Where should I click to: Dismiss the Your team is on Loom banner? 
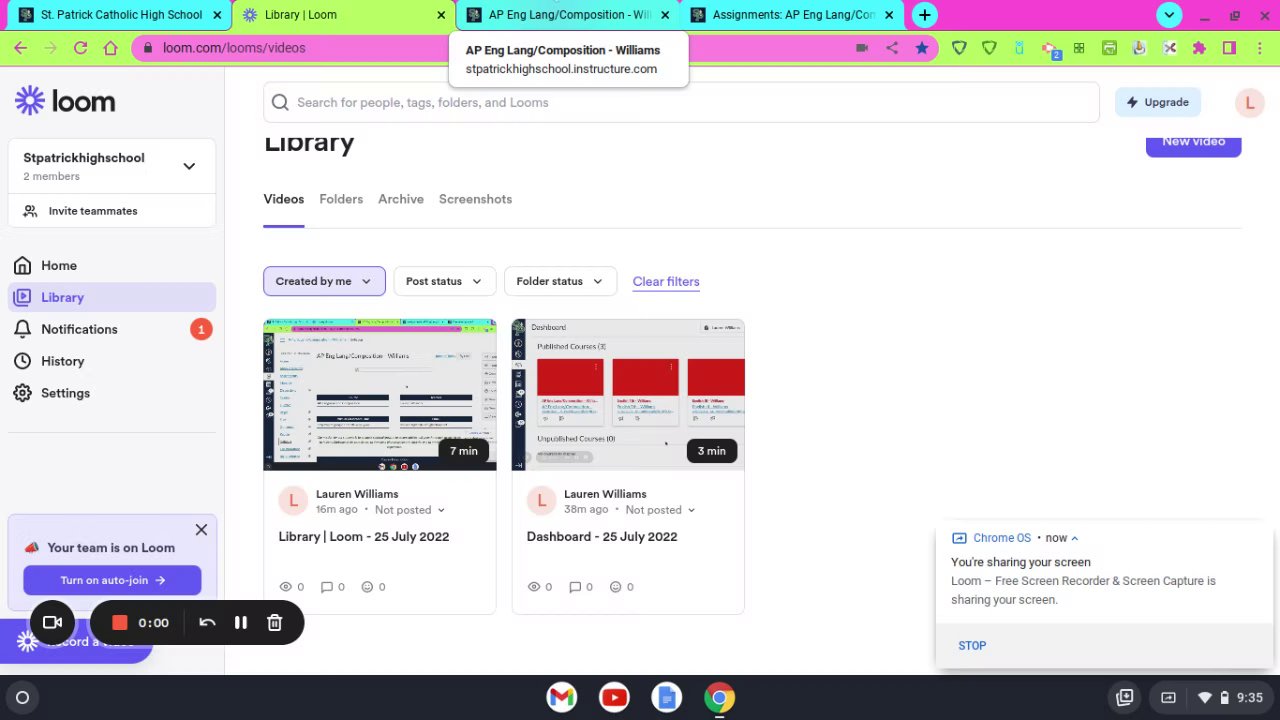pos(201,530)
